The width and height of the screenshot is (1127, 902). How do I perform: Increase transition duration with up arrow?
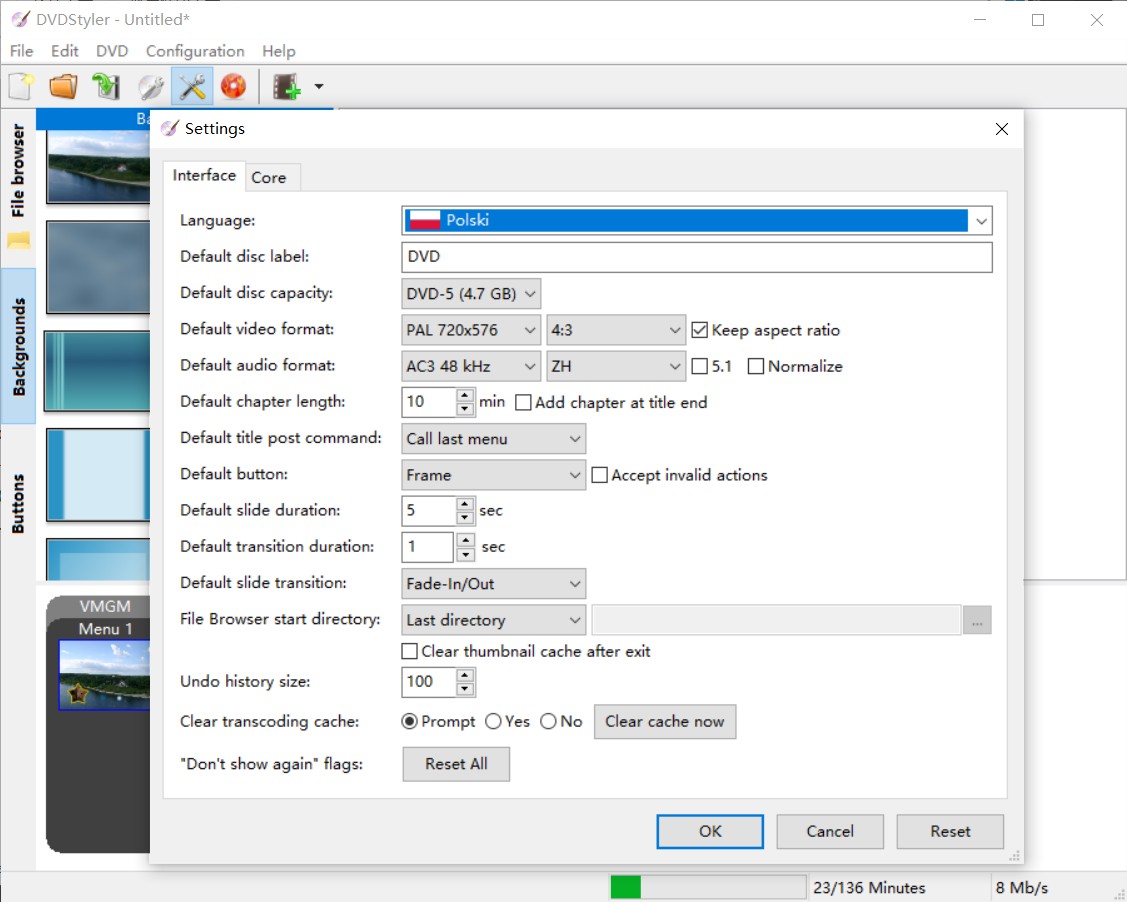466,540
